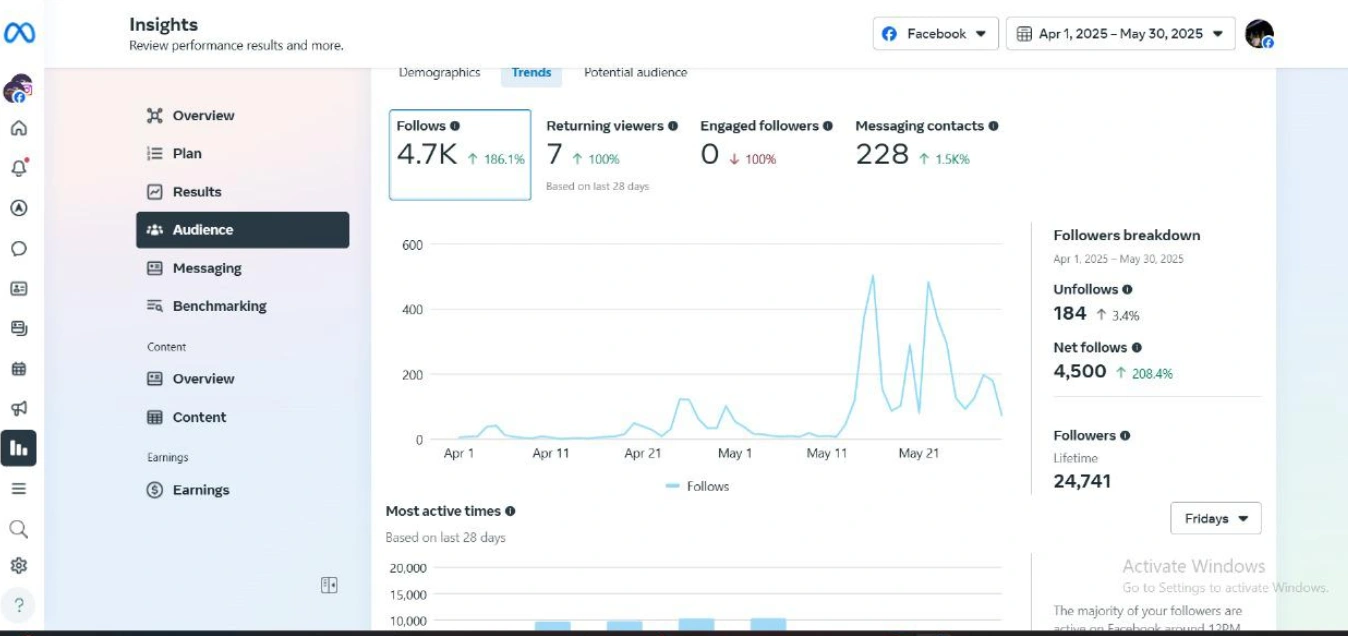Collapse the sidebar navigation panel

pos(329,585)
